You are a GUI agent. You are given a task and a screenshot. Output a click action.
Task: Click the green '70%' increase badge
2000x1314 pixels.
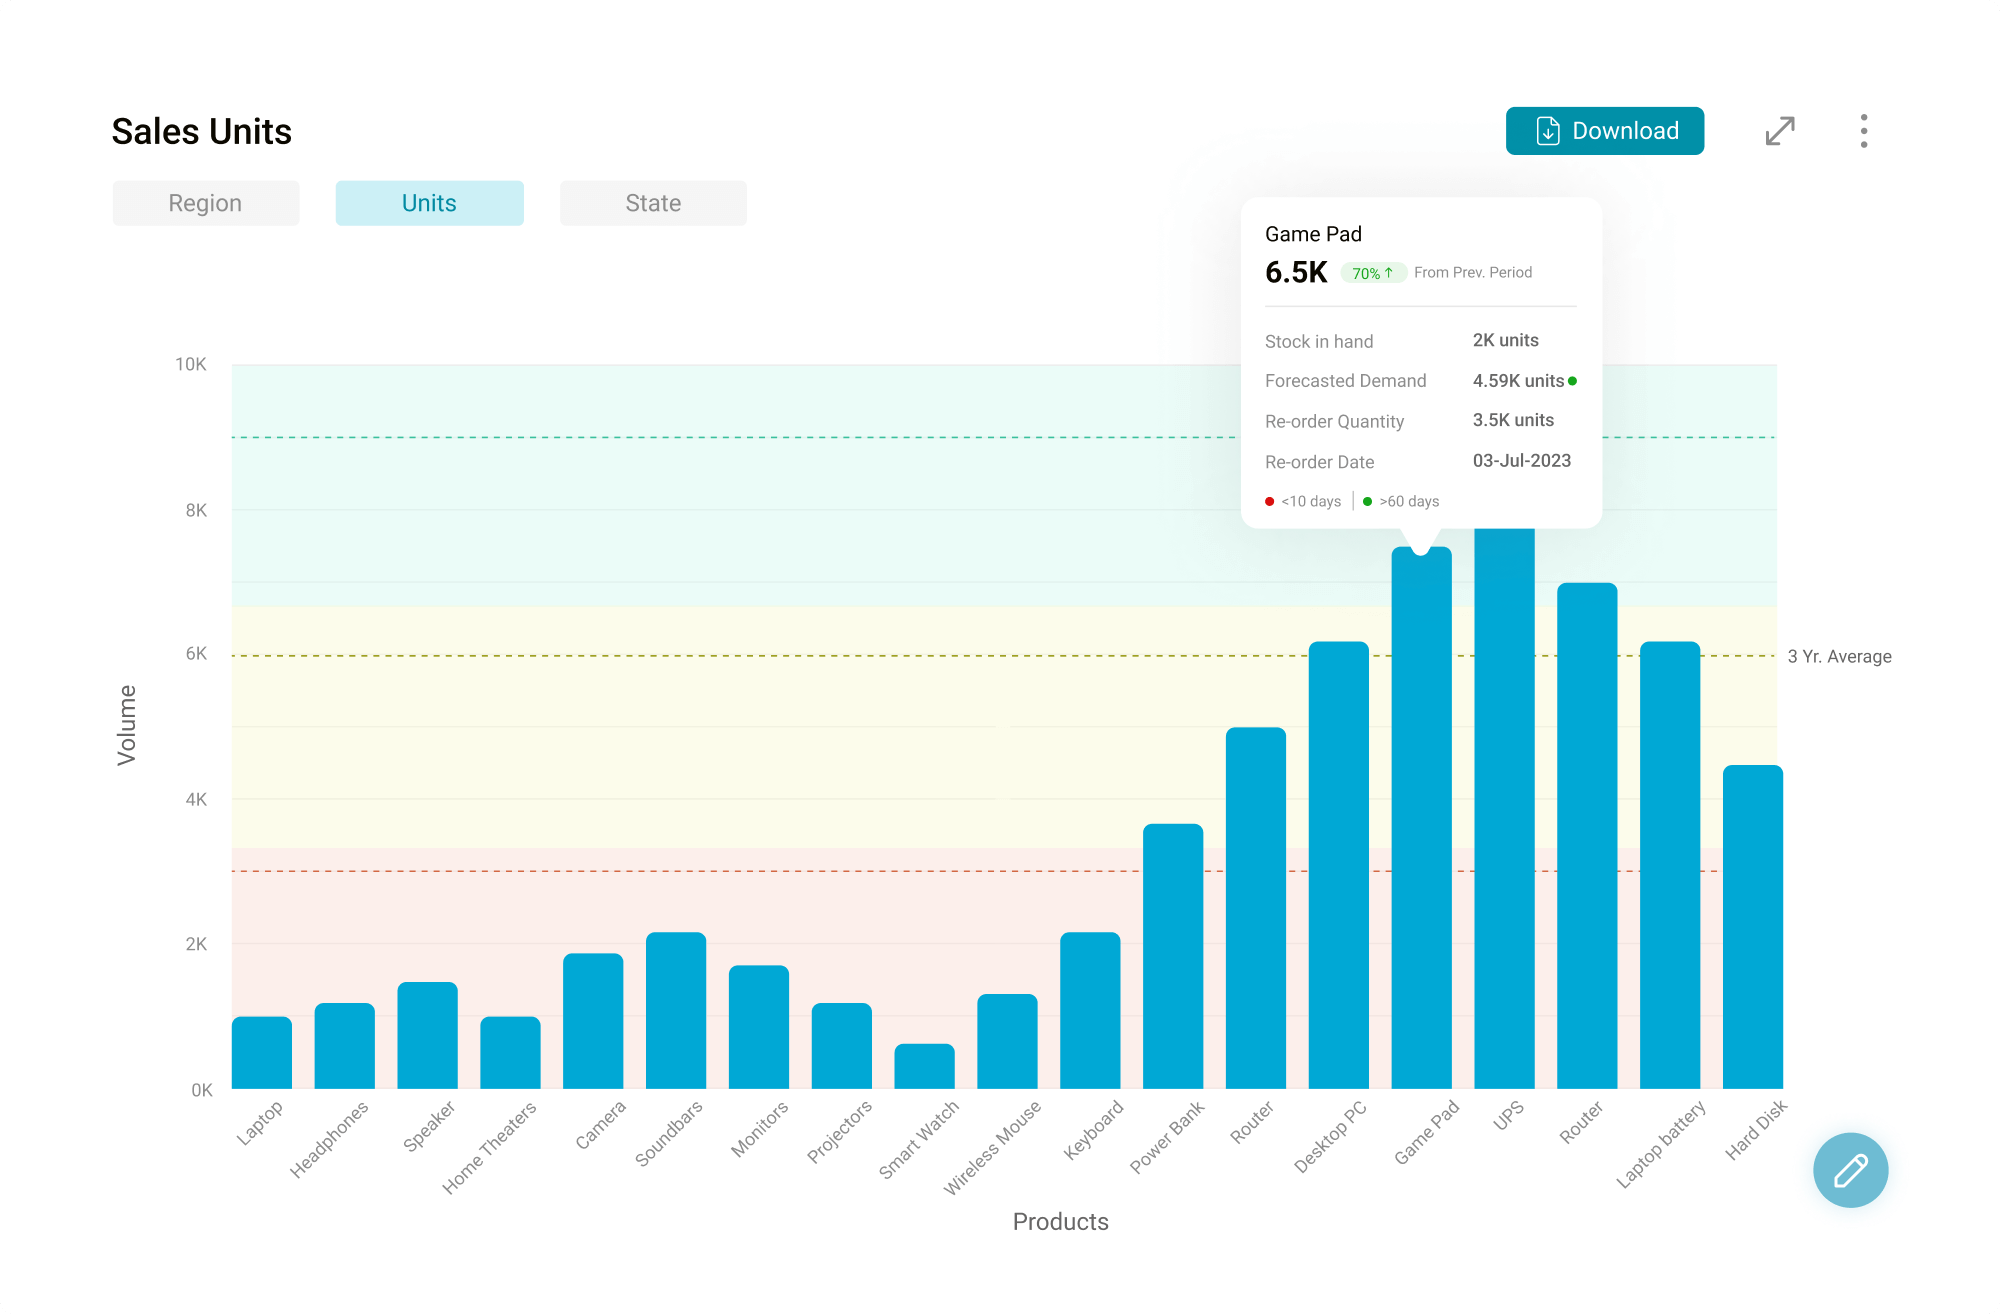click(1373, 273)
